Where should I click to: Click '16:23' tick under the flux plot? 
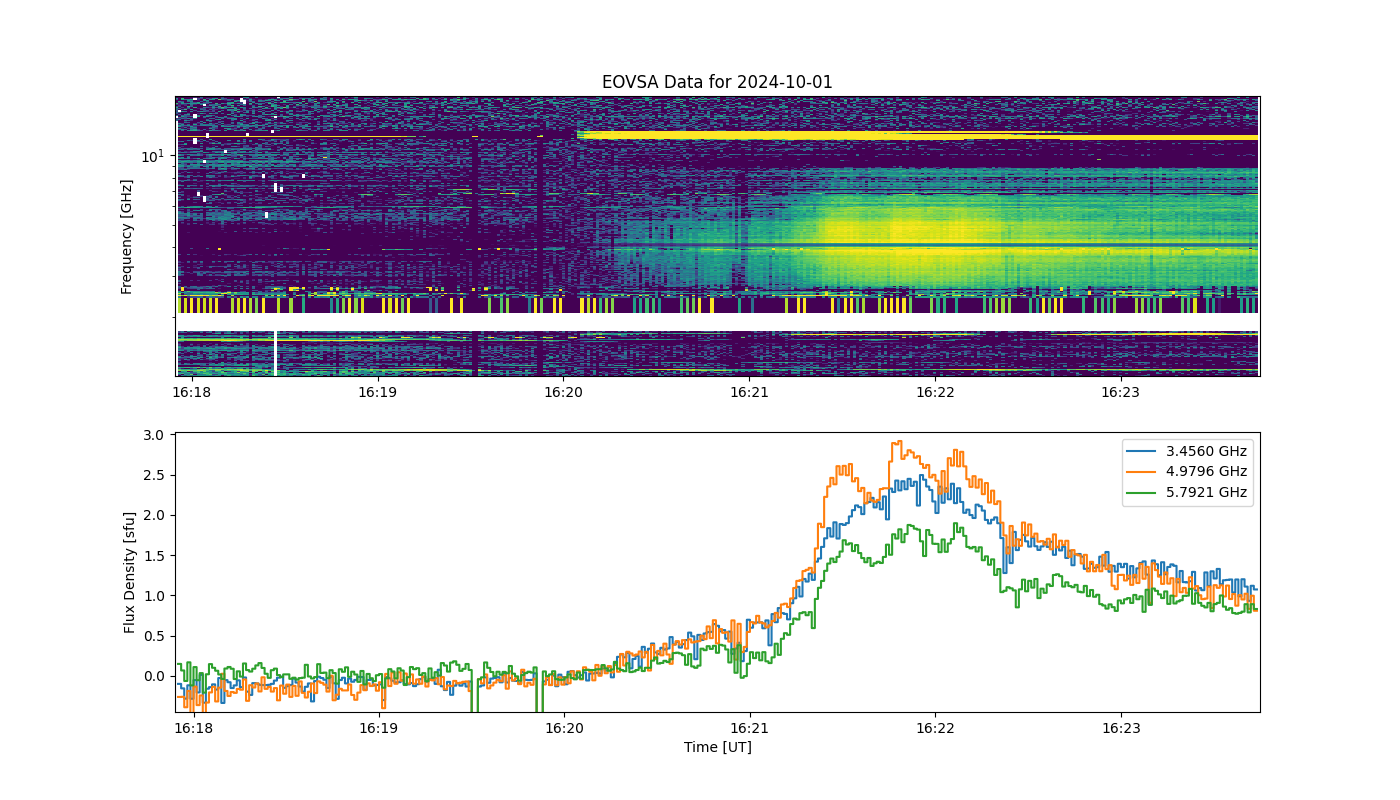pyautogui.click(x=1120, y=729)
